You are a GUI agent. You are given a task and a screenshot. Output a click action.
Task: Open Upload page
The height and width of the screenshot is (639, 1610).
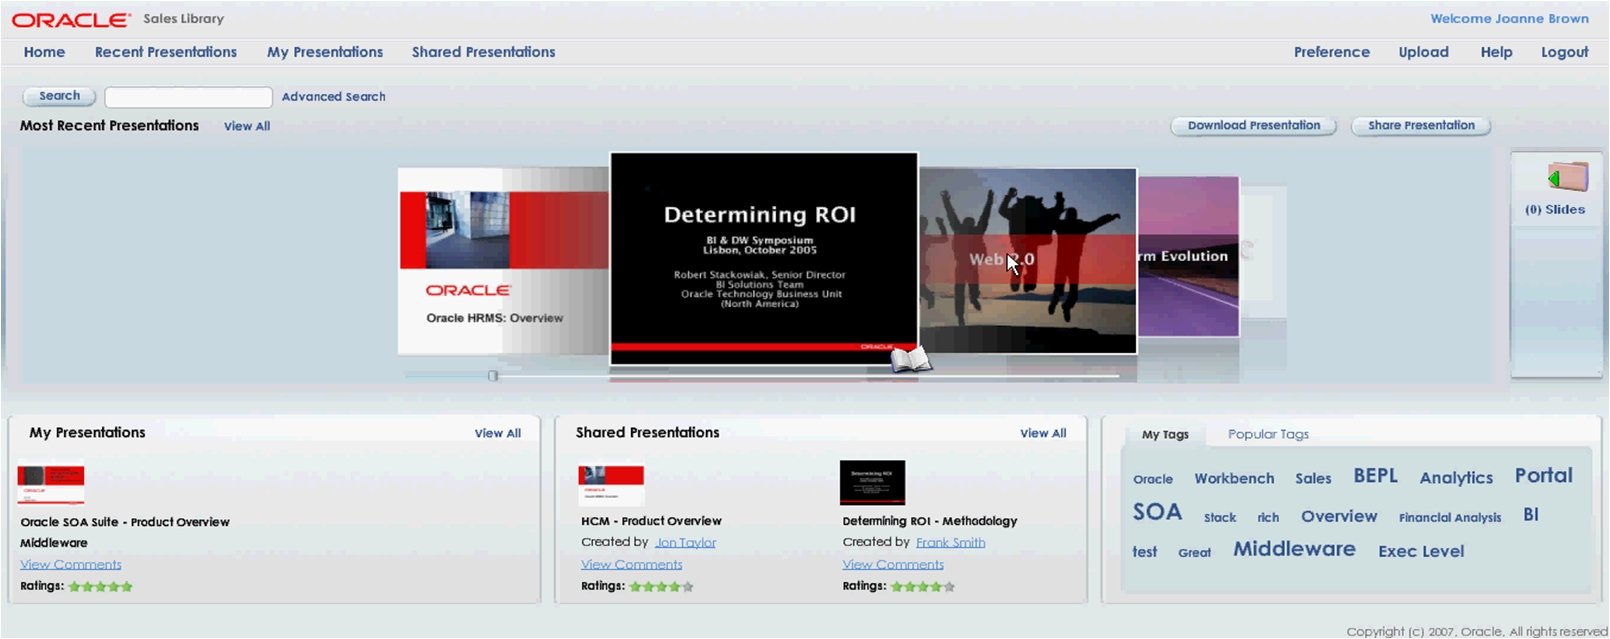[x=1424, y=52]
